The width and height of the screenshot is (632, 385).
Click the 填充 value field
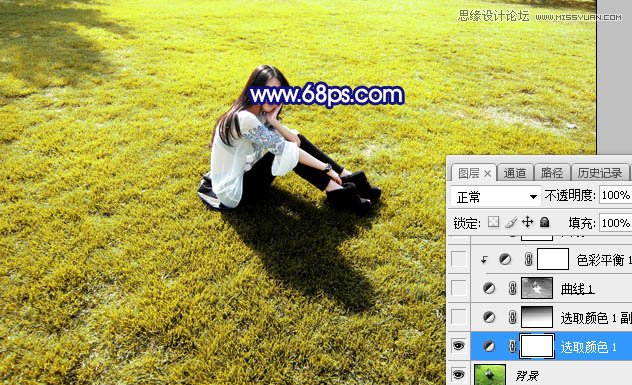point(615,223)
